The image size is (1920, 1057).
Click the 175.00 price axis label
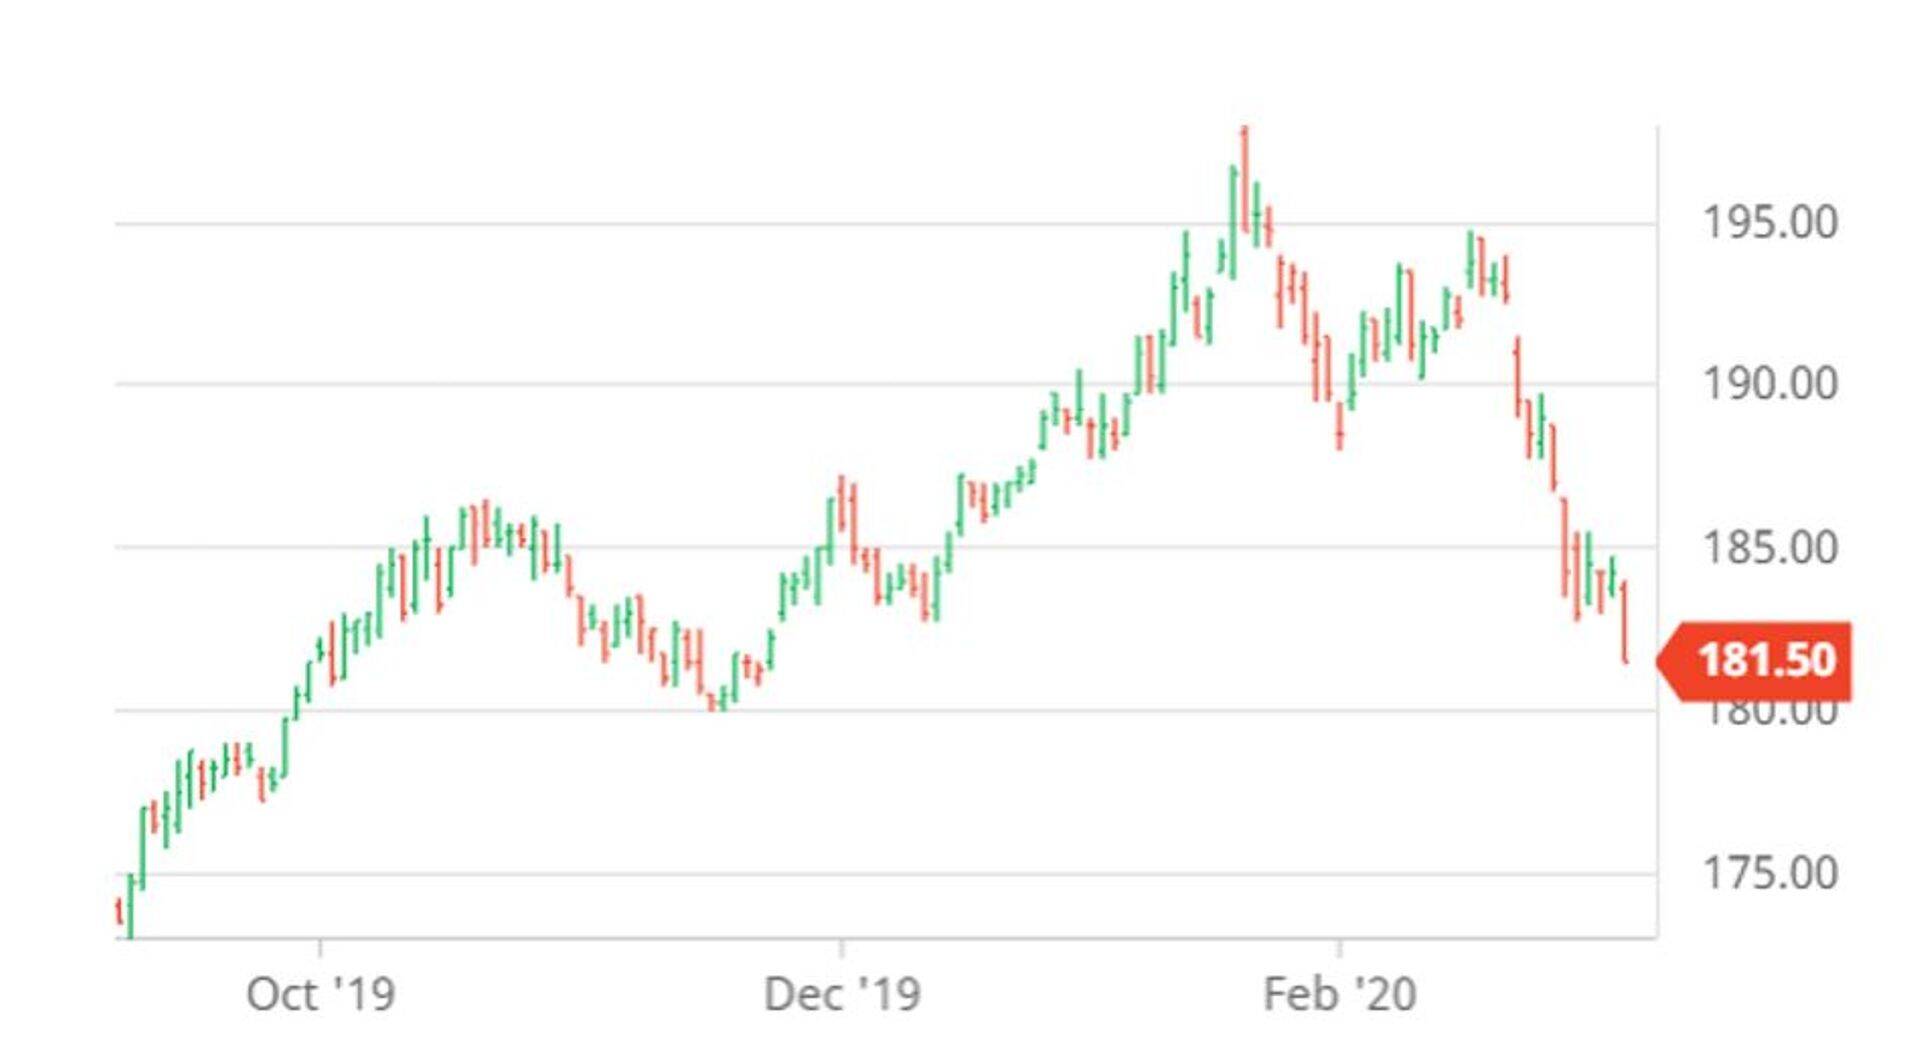pos(1769,873)
